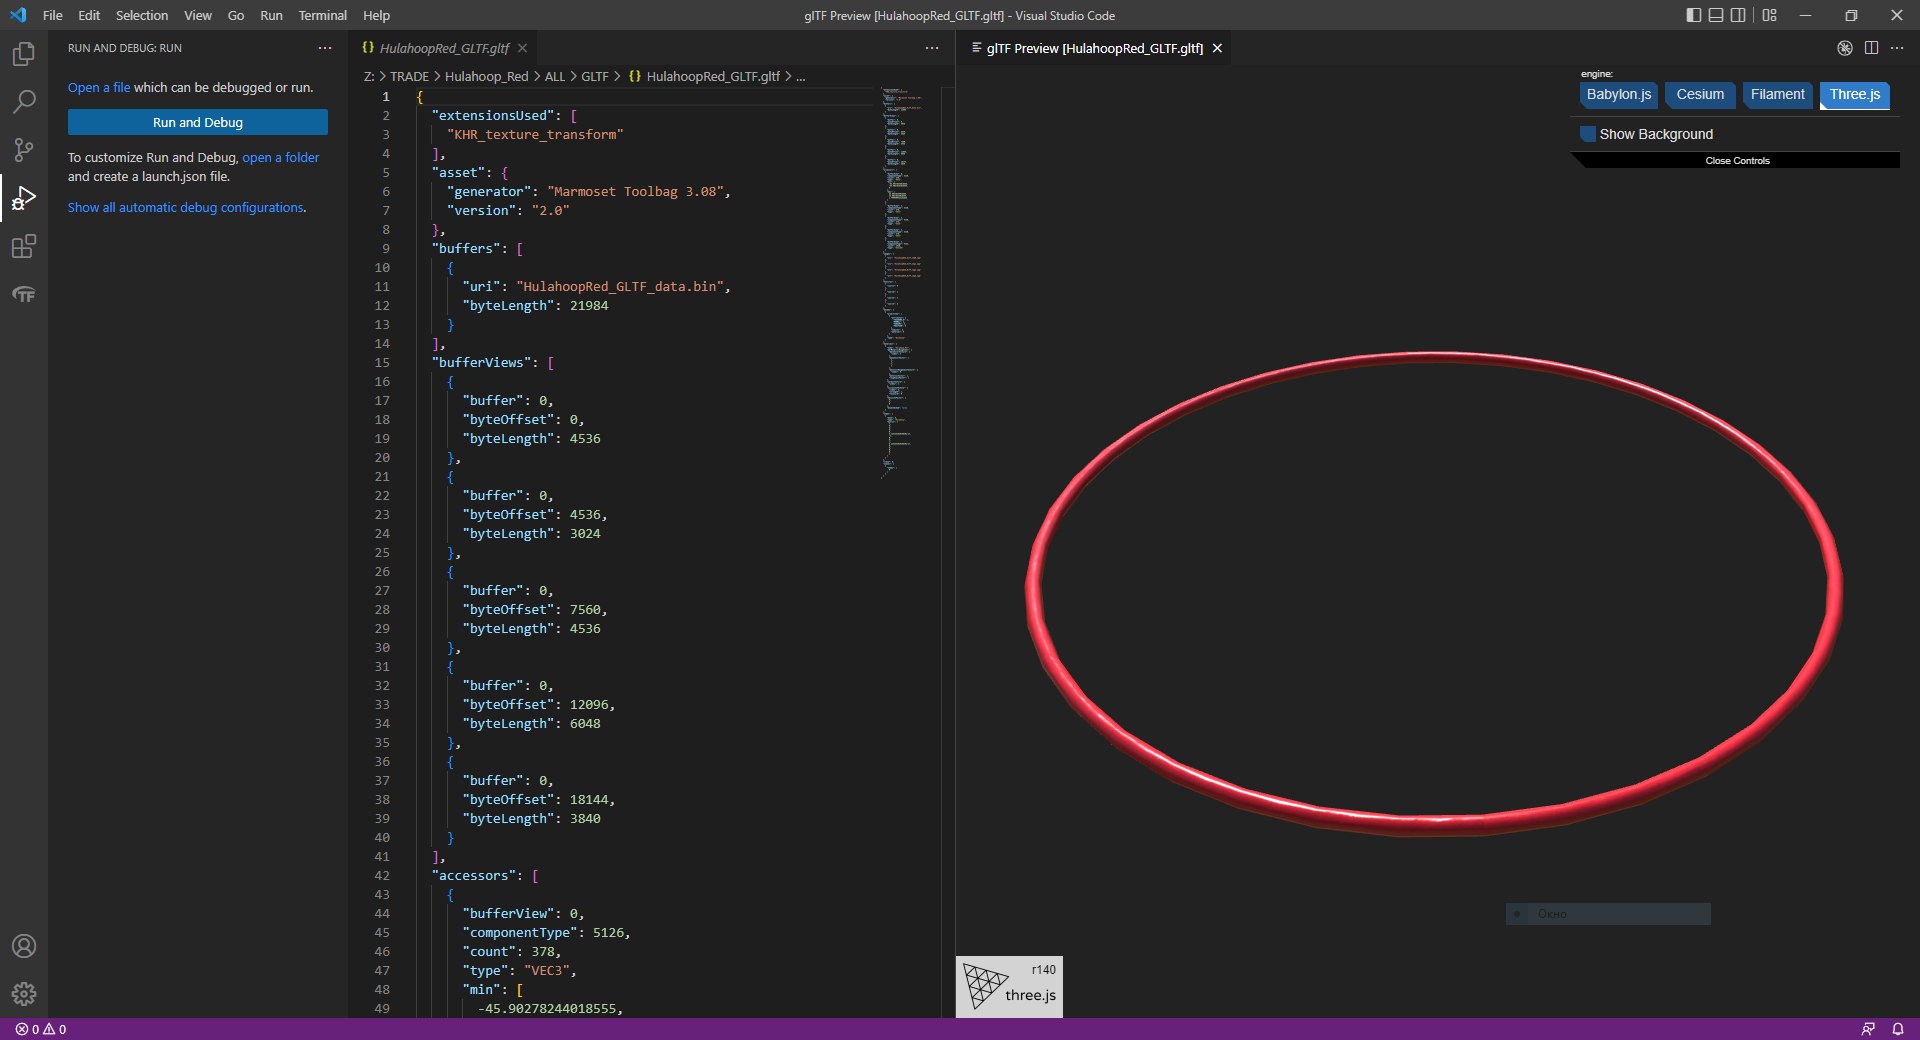
Task: Open the Explorer view in activity bar
Action: tap(23, 54)
